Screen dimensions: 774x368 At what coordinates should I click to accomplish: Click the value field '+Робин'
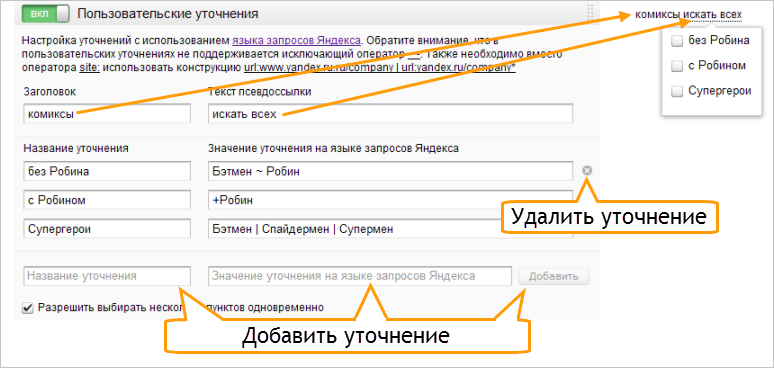pyautogui.click(x=390, y=200)
